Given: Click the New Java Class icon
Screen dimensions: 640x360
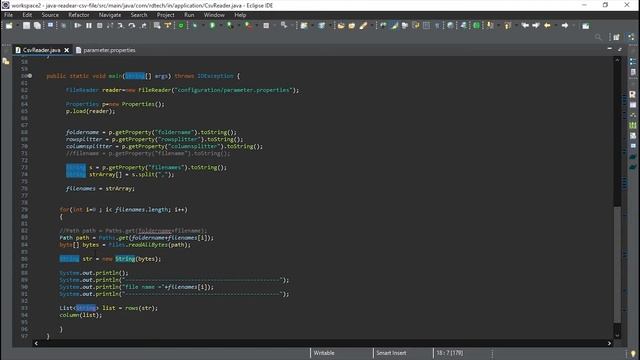Looking at the screenshot, I should [x=322, y=26].
